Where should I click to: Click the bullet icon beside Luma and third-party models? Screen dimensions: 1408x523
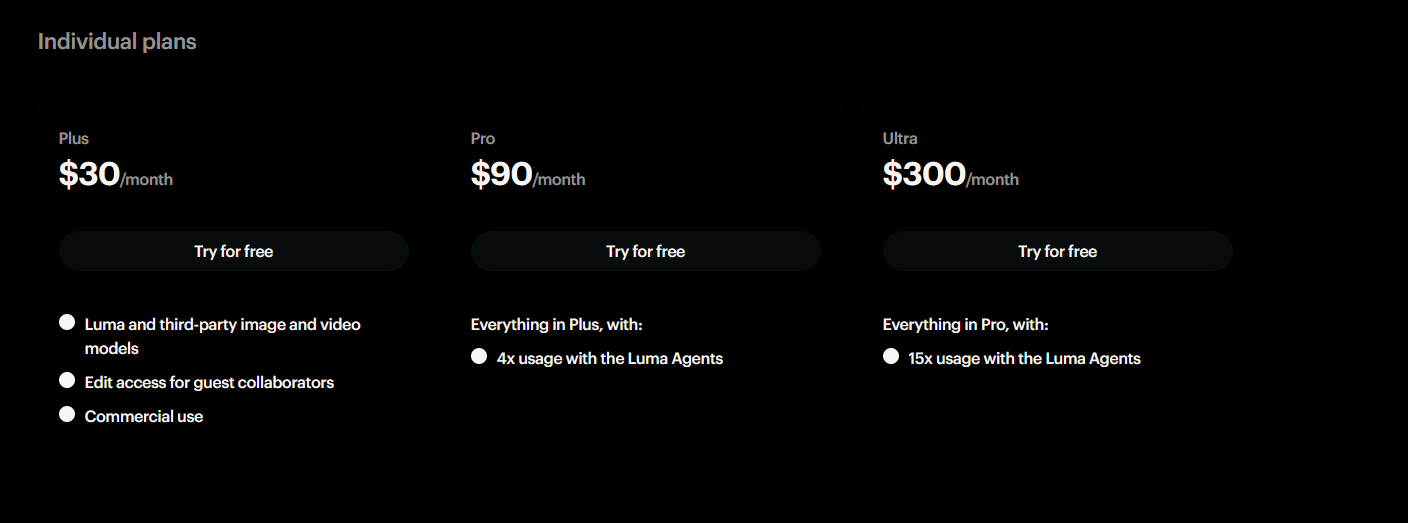pyautogui.click(x=67, y=322)
